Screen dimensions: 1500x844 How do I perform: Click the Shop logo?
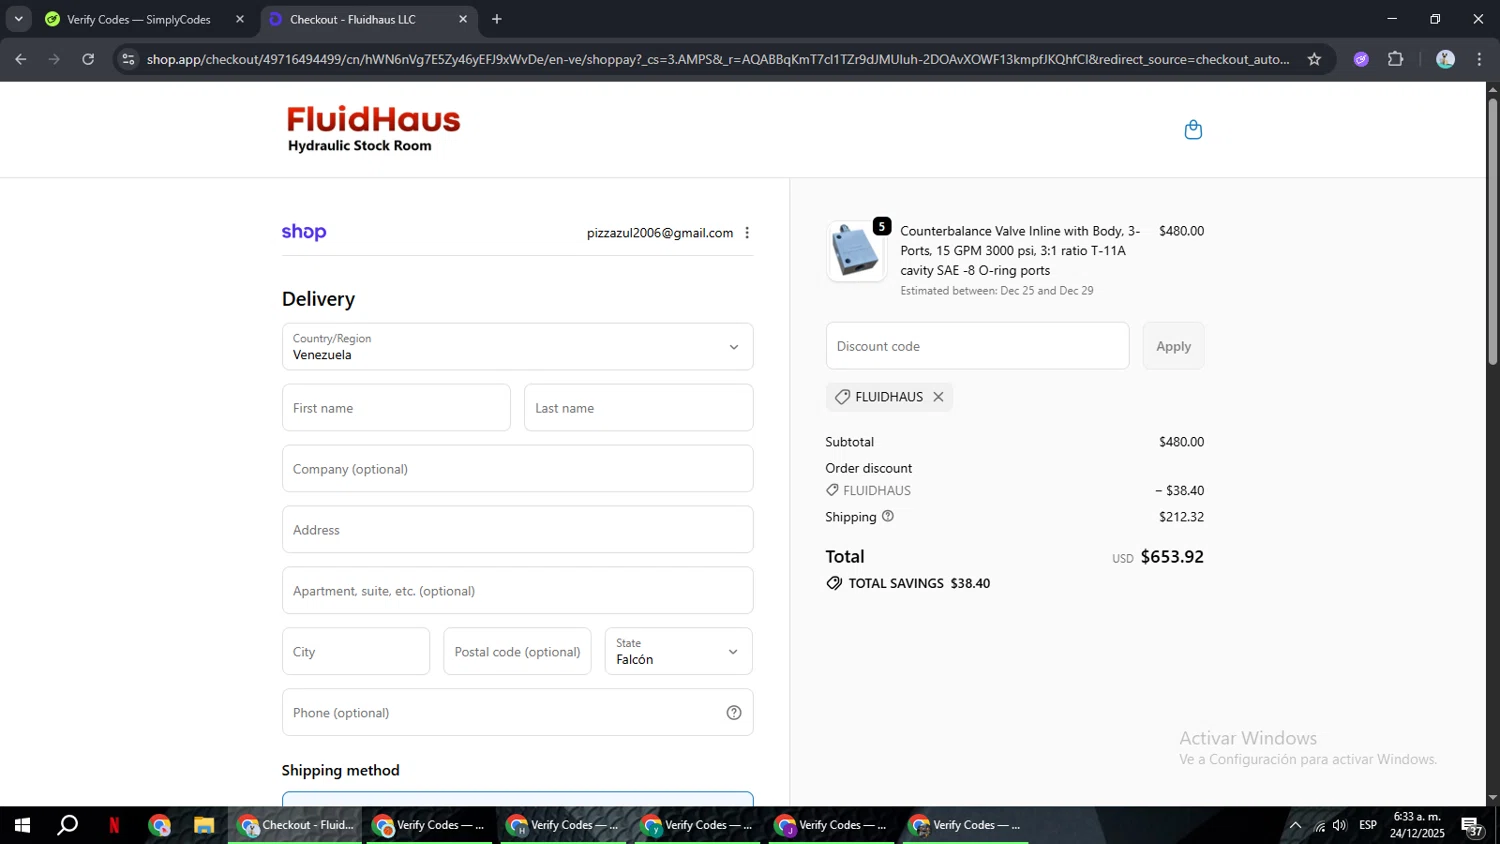tap(304, 232)
